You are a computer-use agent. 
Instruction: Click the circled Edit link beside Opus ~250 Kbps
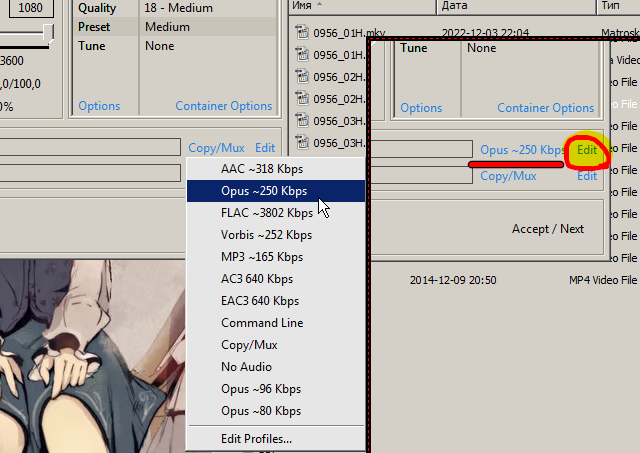[587, 150]
